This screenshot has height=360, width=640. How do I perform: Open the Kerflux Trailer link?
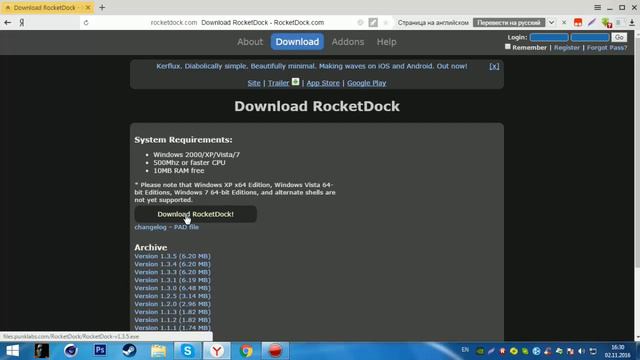point(278,83)
